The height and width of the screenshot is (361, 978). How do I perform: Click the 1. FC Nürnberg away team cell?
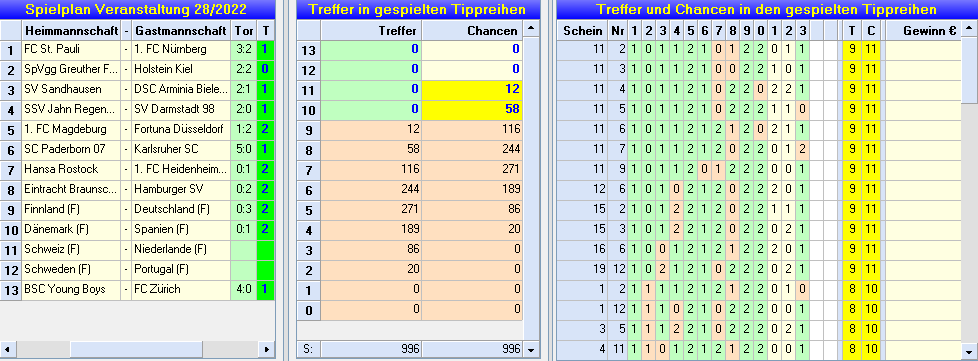(x=182, y=49)
